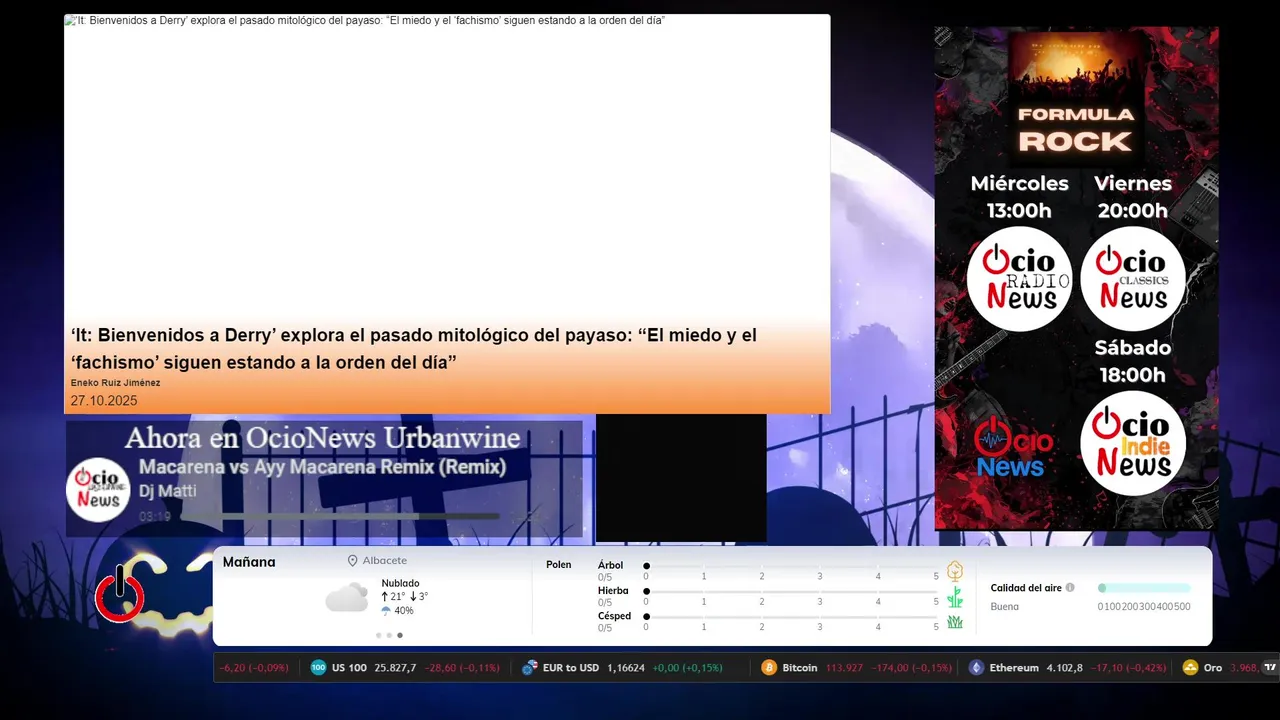Click the Bitcoin price 113.927
This screenshot has width=1280, height=720.
click(x=845, y=668)
